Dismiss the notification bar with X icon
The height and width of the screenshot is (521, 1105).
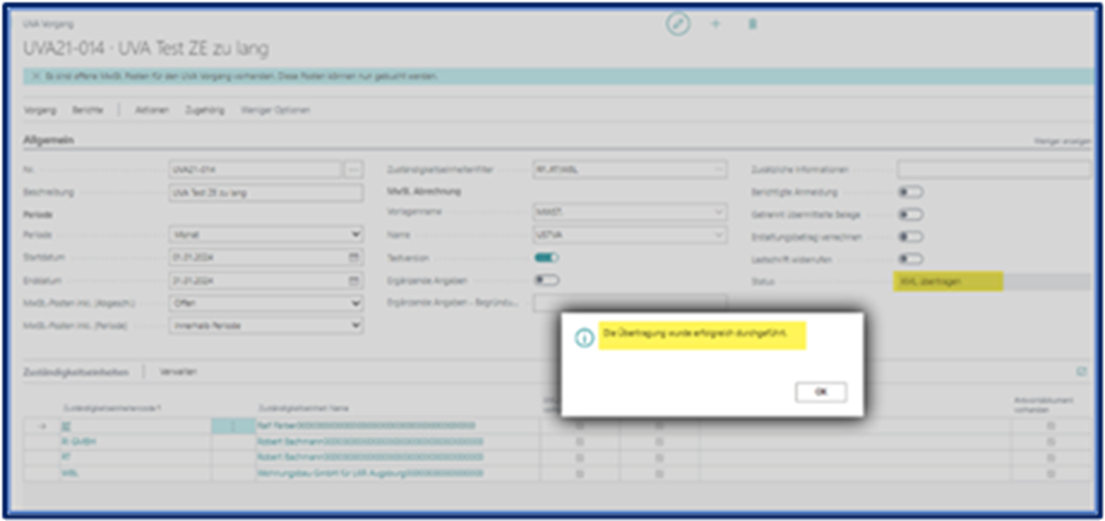click(x=37, y=76)
